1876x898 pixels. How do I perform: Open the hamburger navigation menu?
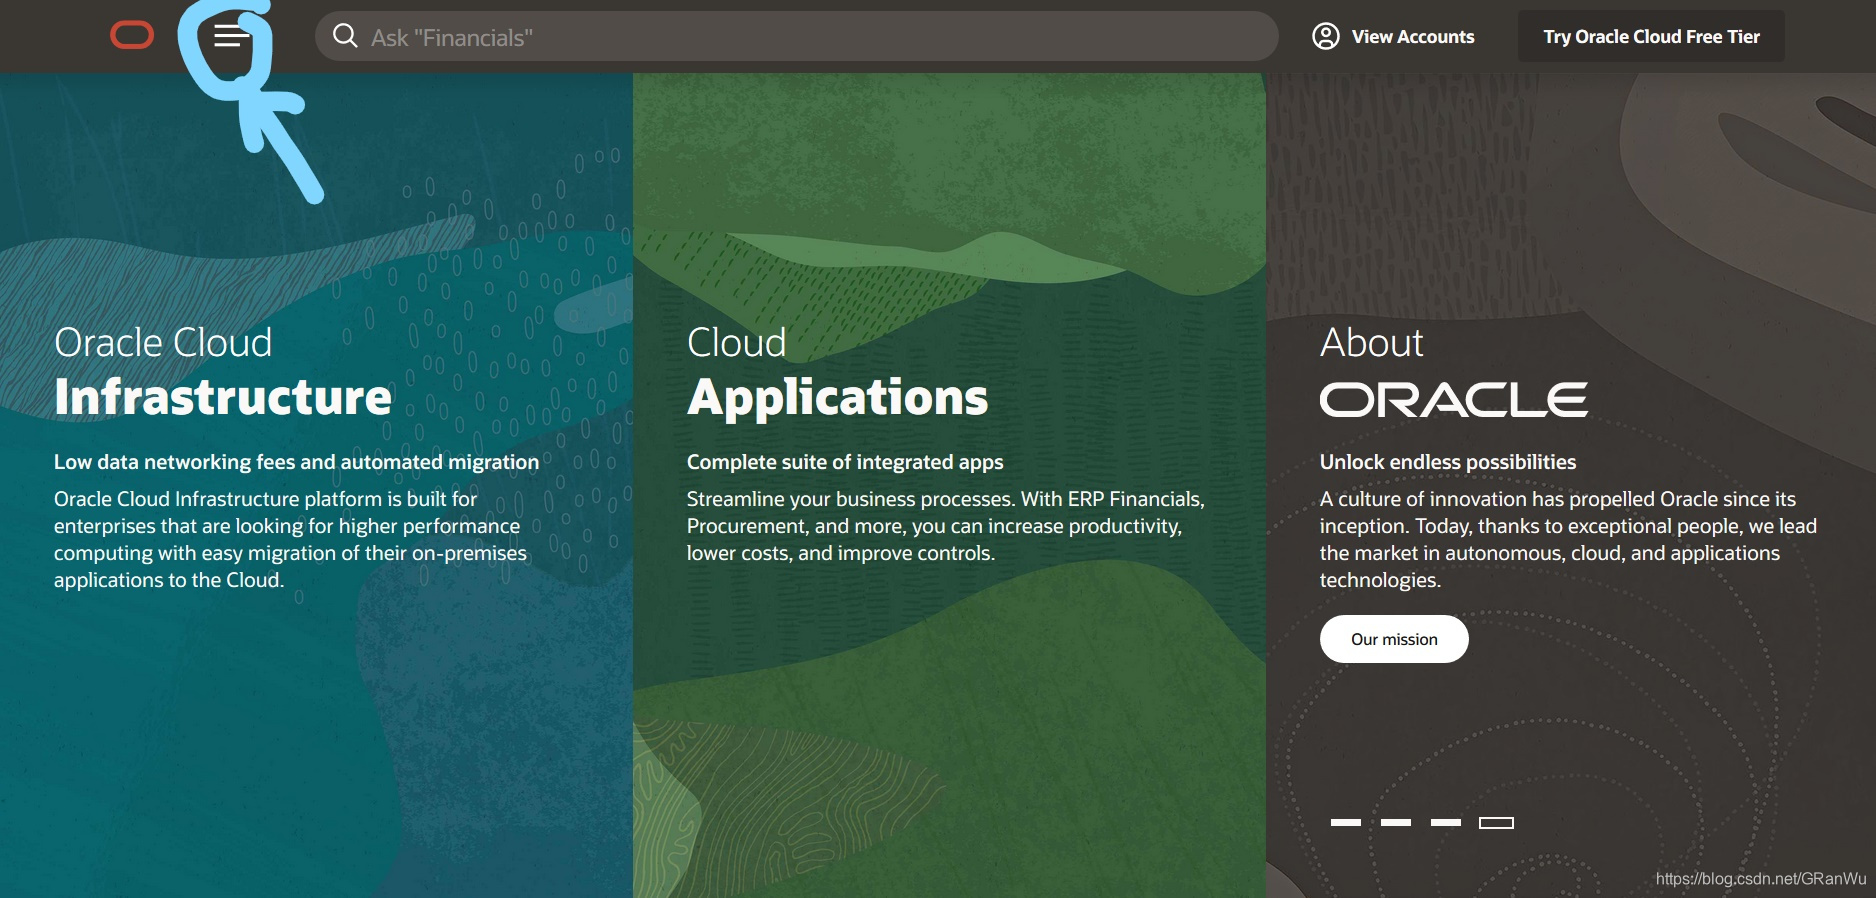point(231,36)
